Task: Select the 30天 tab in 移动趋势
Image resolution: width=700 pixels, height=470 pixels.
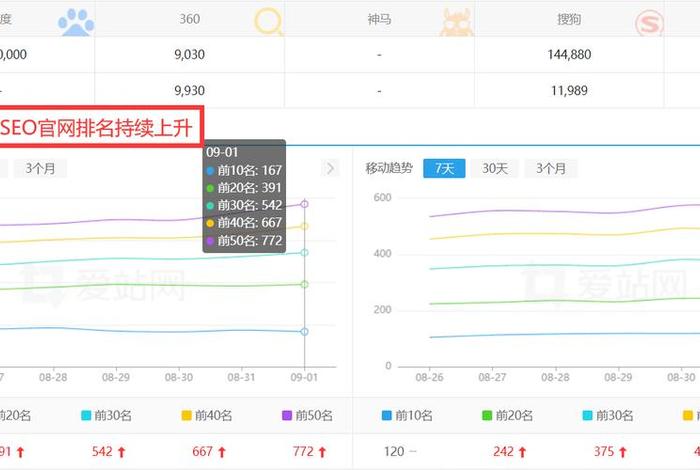Action: click(495, 168)
